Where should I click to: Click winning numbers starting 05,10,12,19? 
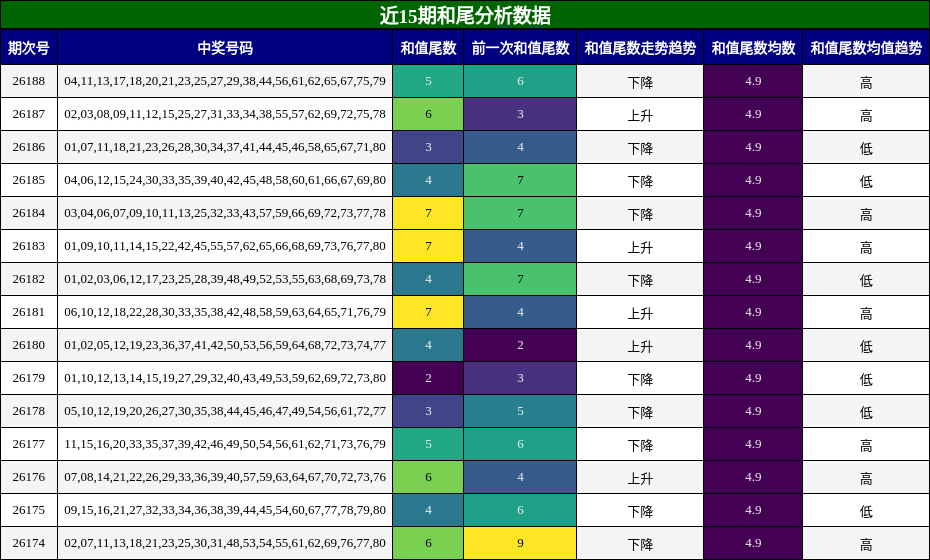pos(225,411)
